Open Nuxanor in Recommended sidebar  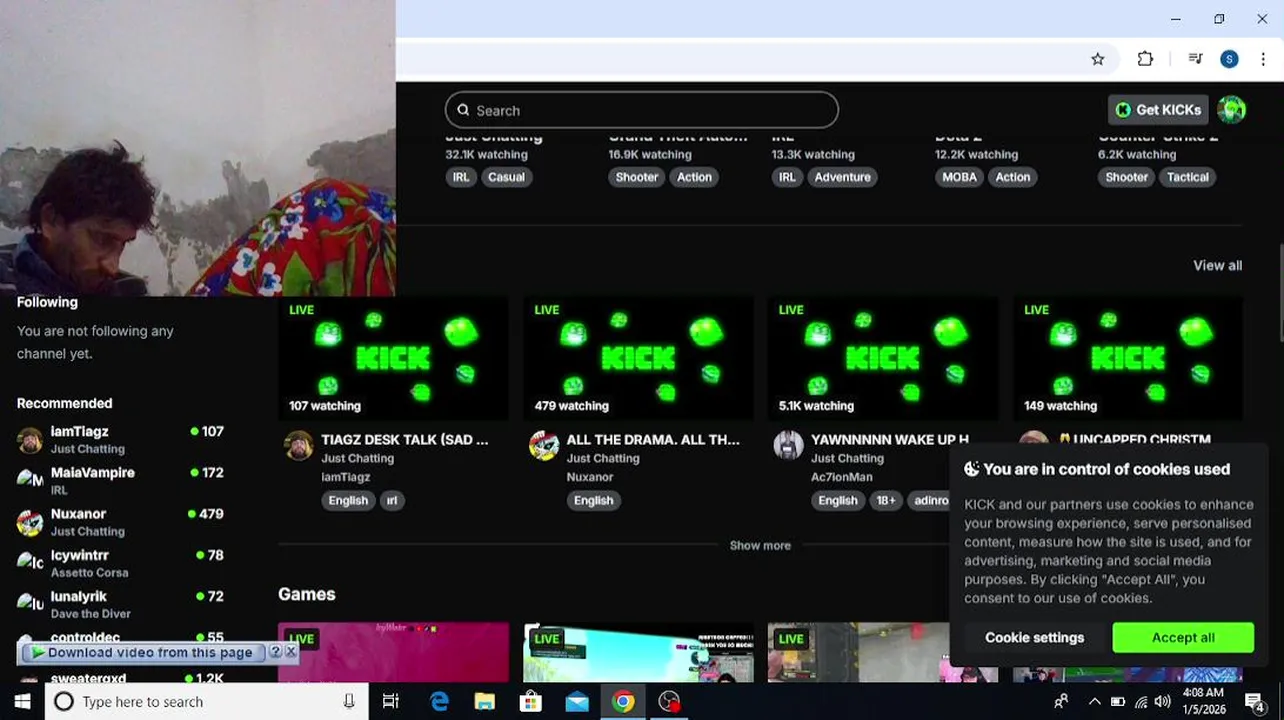click(120, 521)
